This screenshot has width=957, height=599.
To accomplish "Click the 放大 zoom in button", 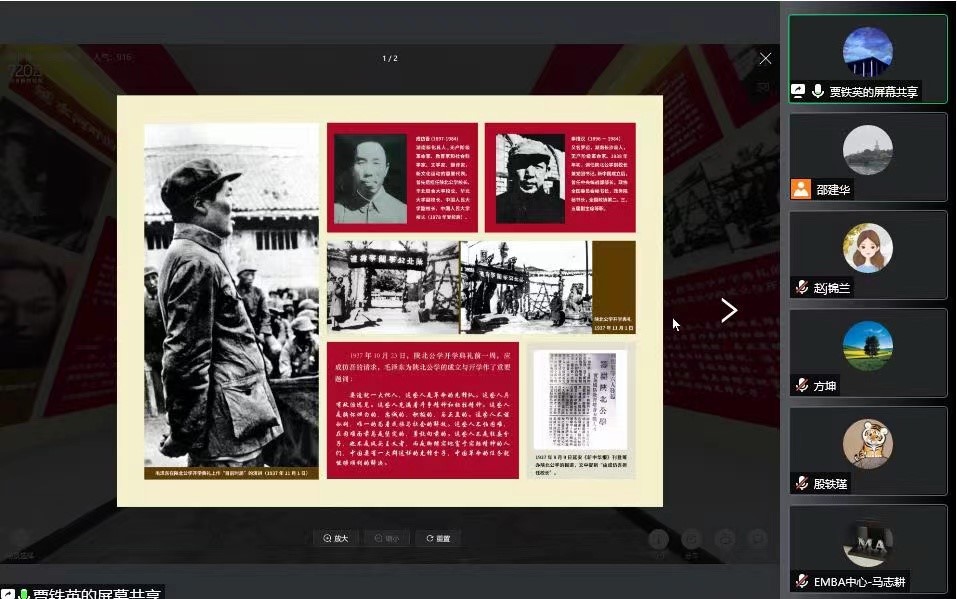I will (x=335, y=538).
